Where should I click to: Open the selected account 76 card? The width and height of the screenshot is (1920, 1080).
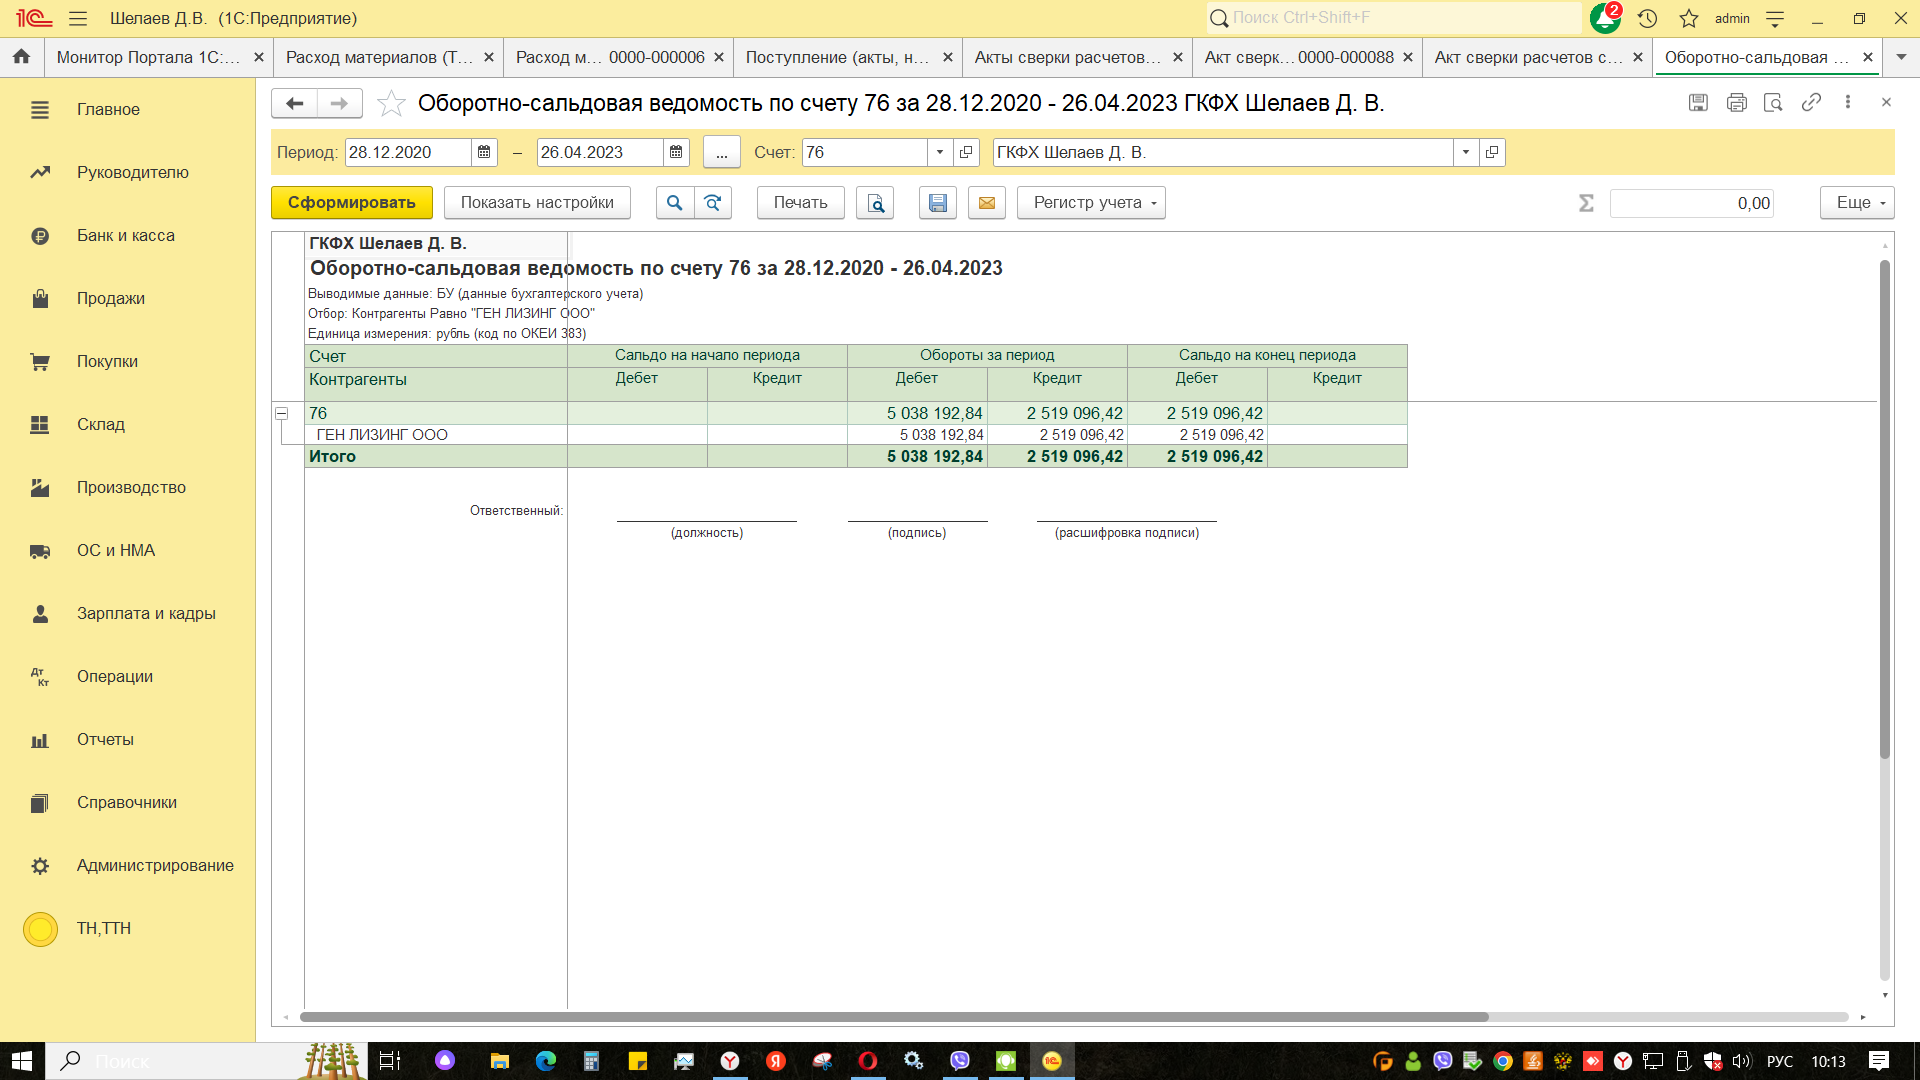(x=966, y=152)
